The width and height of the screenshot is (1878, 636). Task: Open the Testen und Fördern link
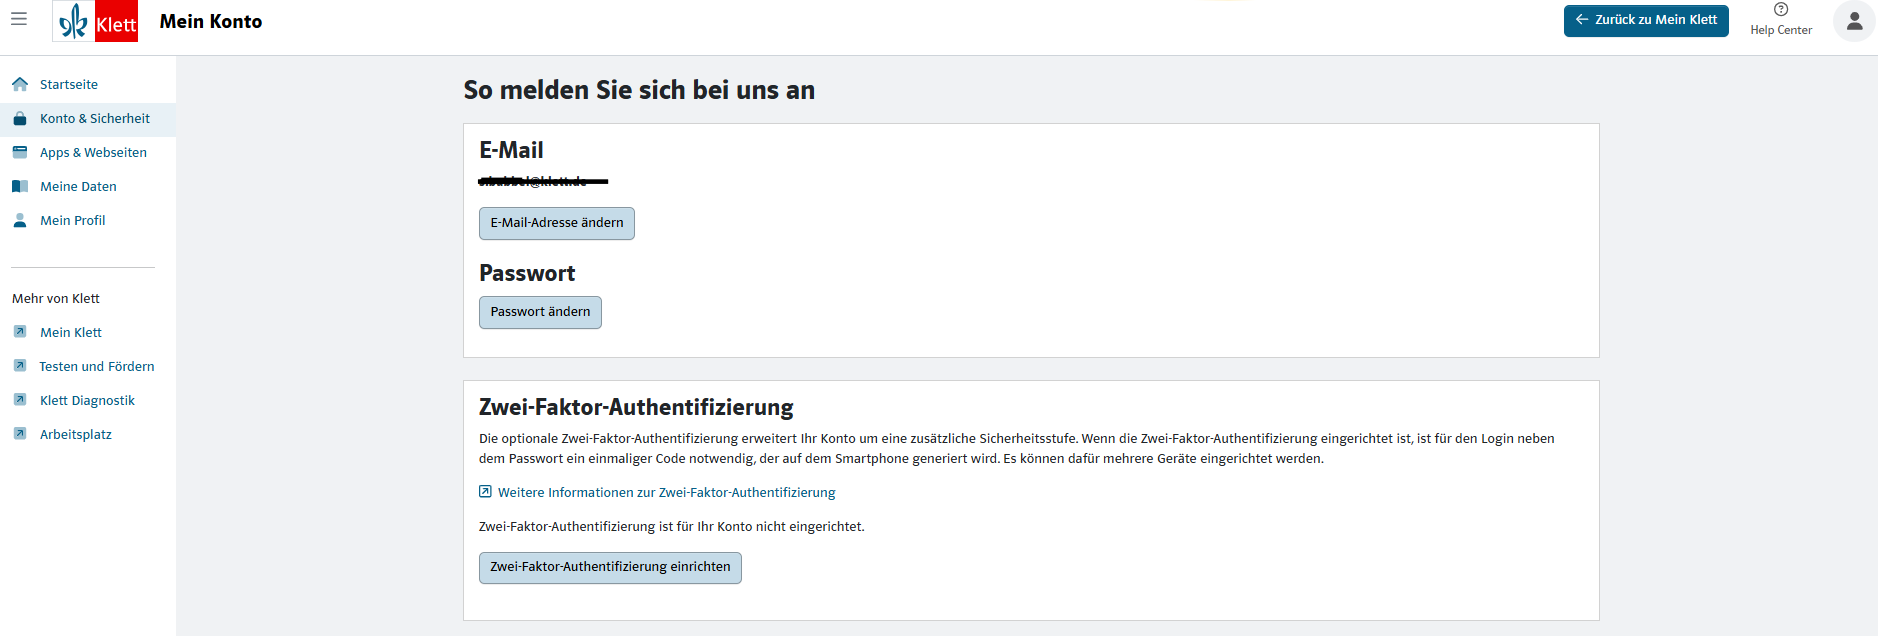tap(97, 366)
